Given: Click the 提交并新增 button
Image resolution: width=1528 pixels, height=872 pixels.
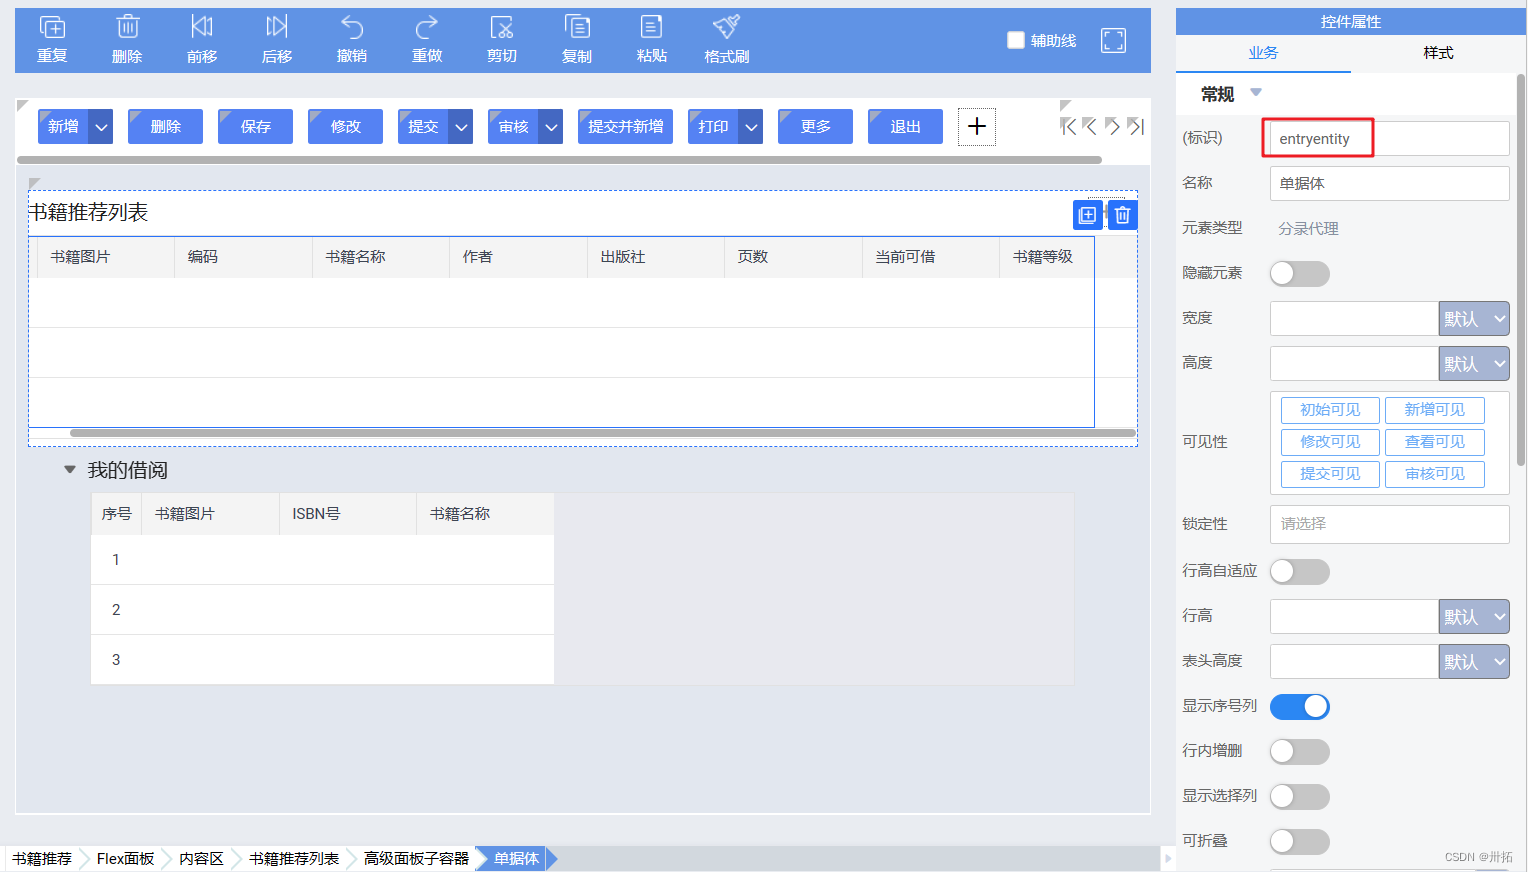Looking at the screenshot, I should pyautogui.click(x=625, y=127).
